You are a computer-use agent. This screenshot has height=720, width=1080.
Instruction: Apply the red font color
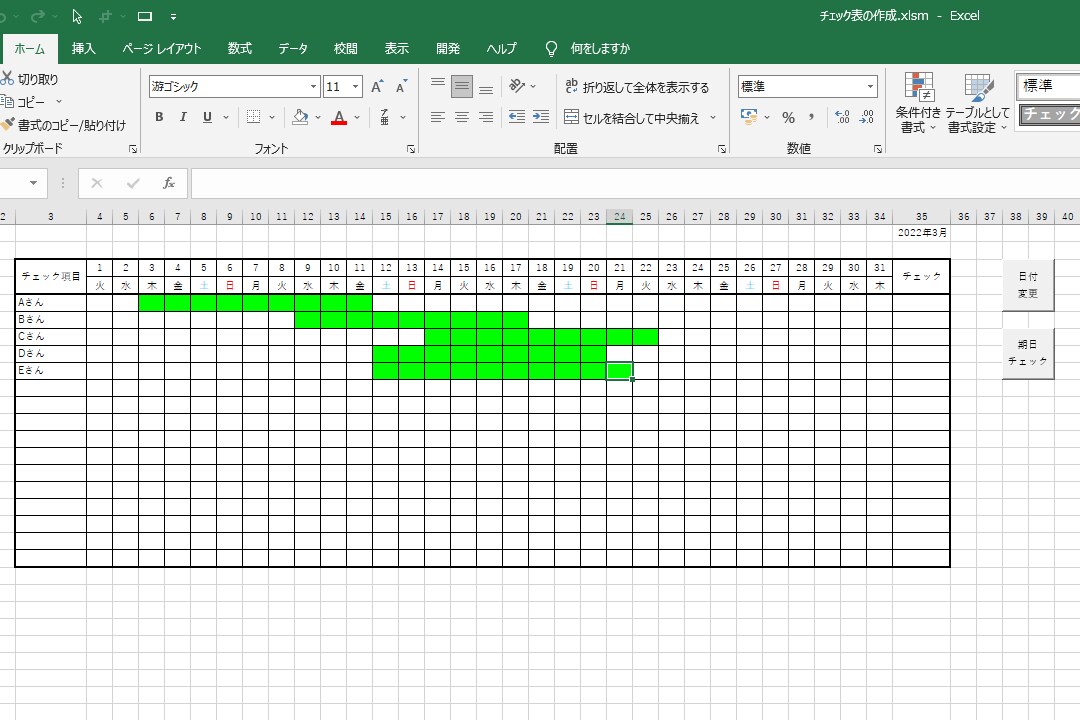(339, 116)
